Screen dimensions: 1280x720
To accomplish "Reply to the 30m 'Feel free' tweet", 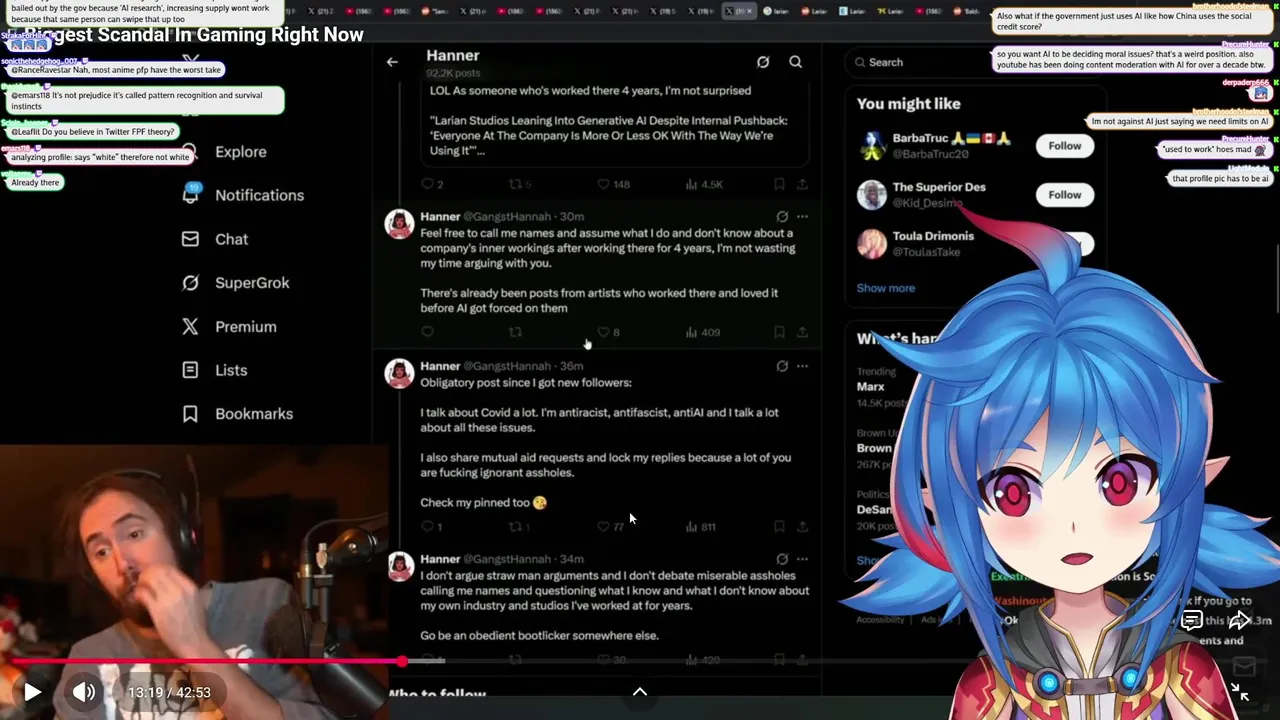I will pyautogui.click(x=428, y=332).
